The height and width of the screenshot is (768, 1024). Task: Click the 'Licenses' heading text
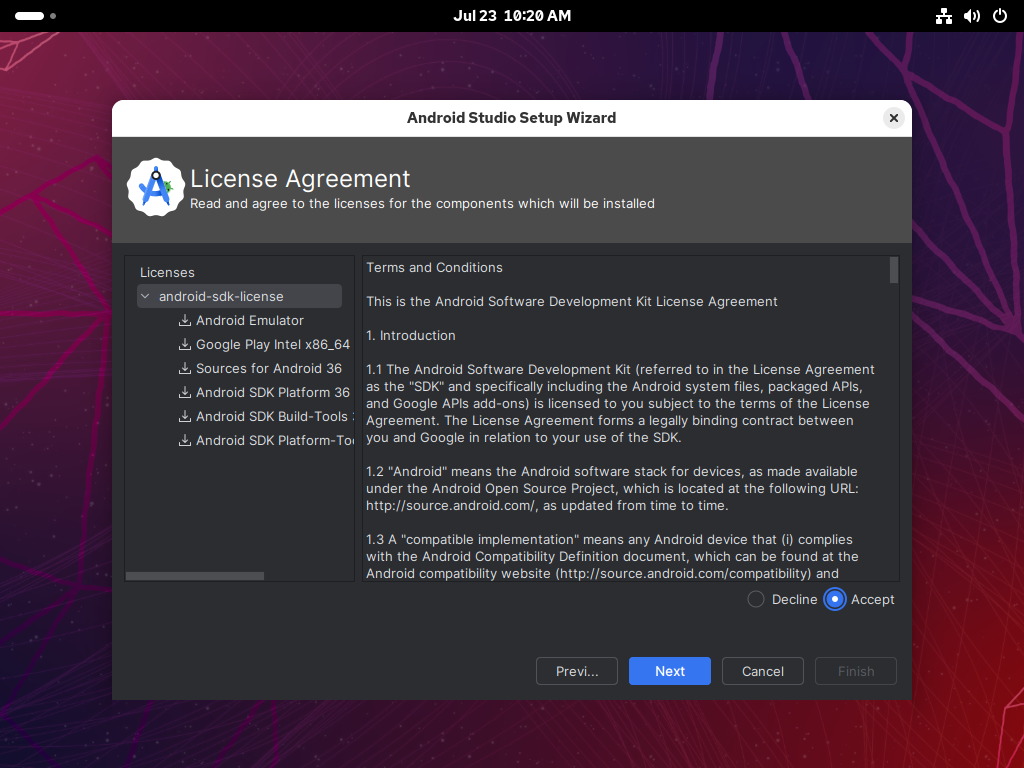pos(167,272)
